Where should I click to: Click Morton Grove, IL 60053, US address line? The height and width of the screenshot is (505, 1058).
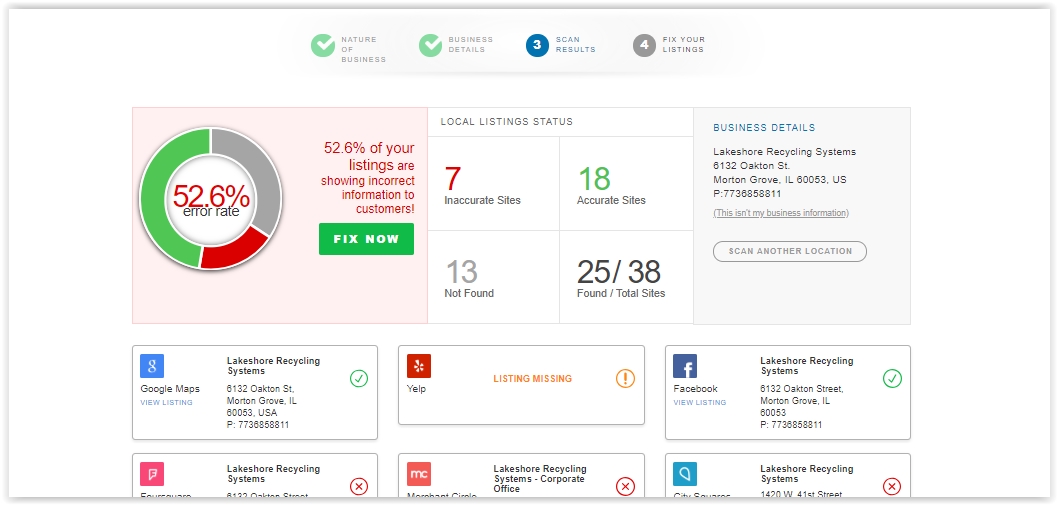pos(779,180)
